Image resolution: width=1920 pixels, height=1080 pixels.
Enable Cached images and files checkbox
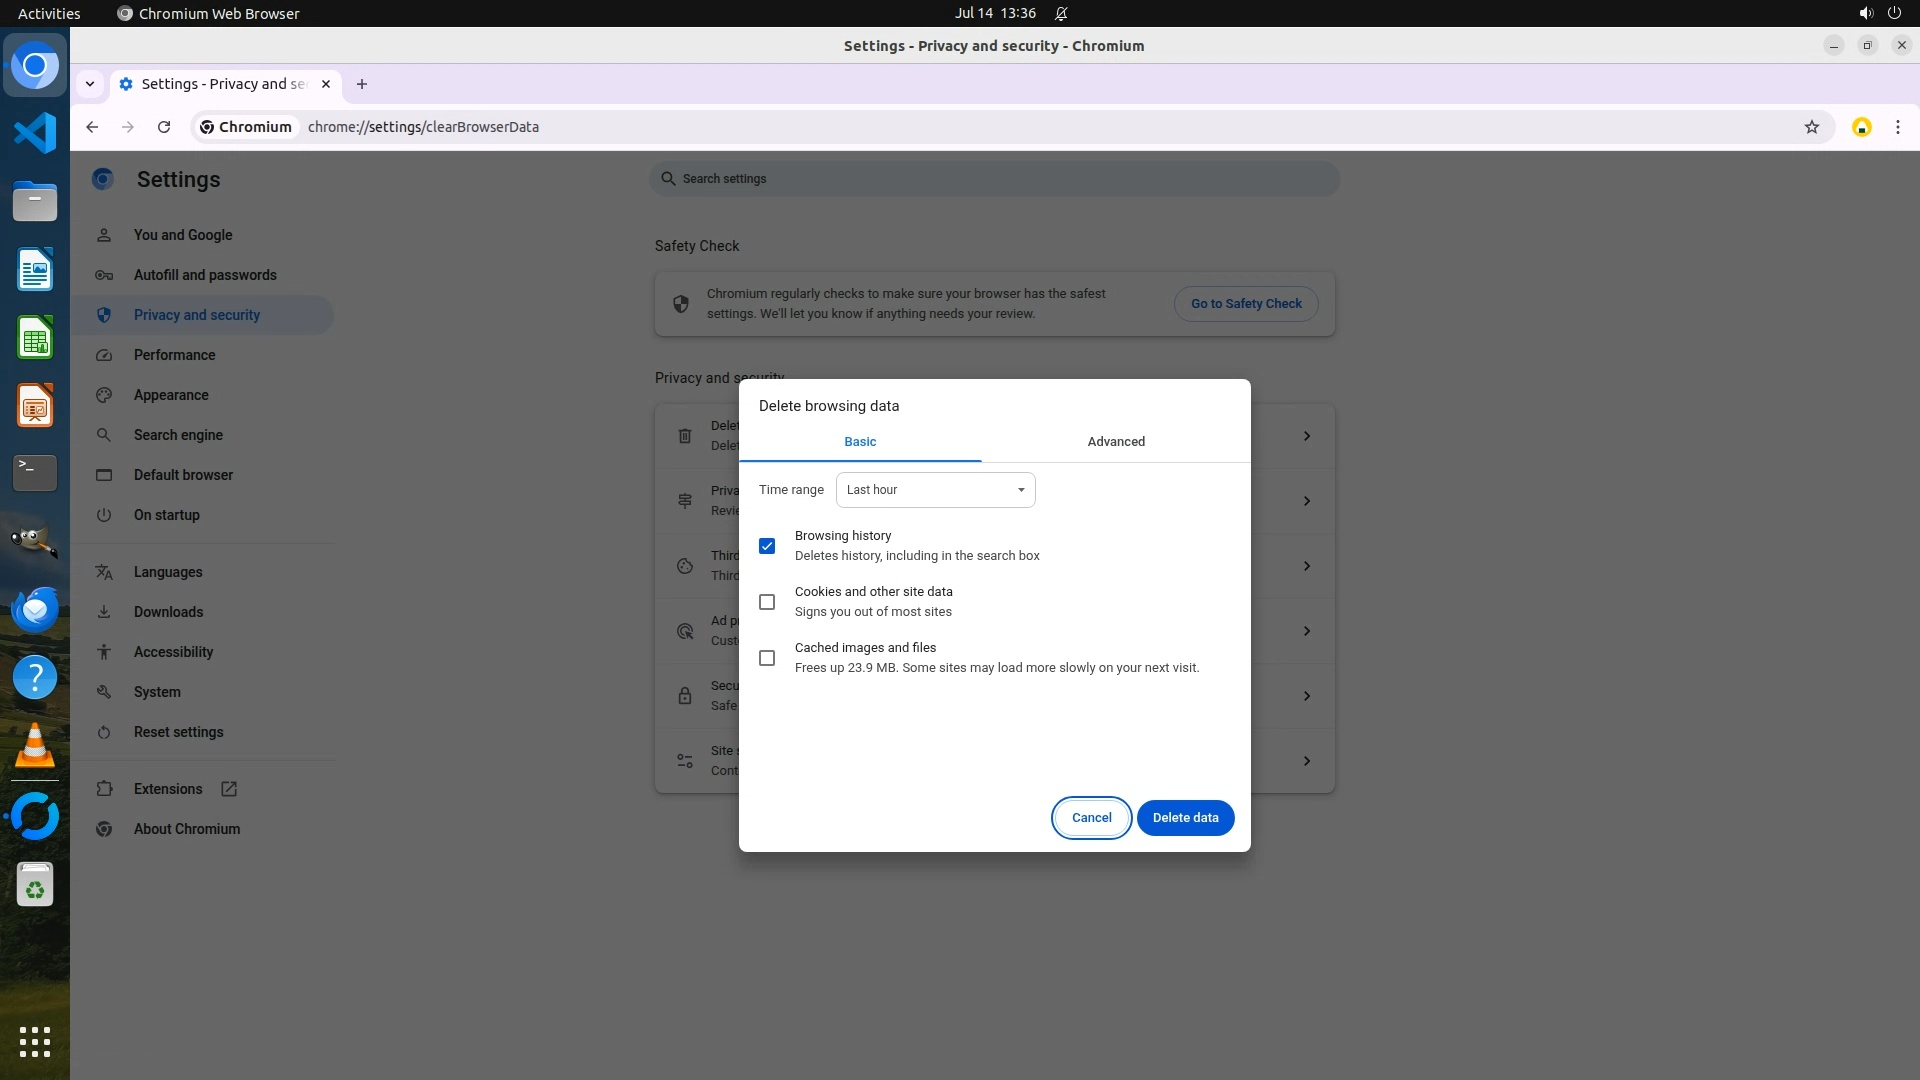767,658
